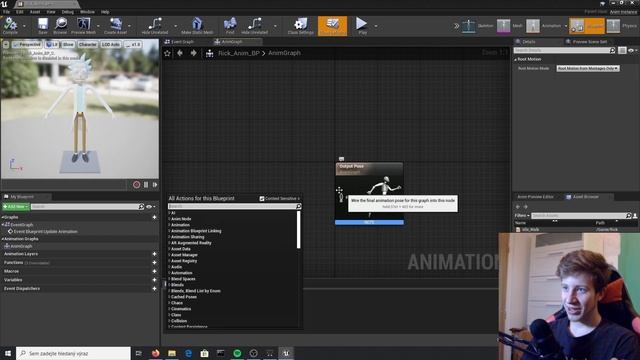This screenshot has height=360, width=640.
Task: Switch to Animation editor mode
Action: (x=533, y=26)
